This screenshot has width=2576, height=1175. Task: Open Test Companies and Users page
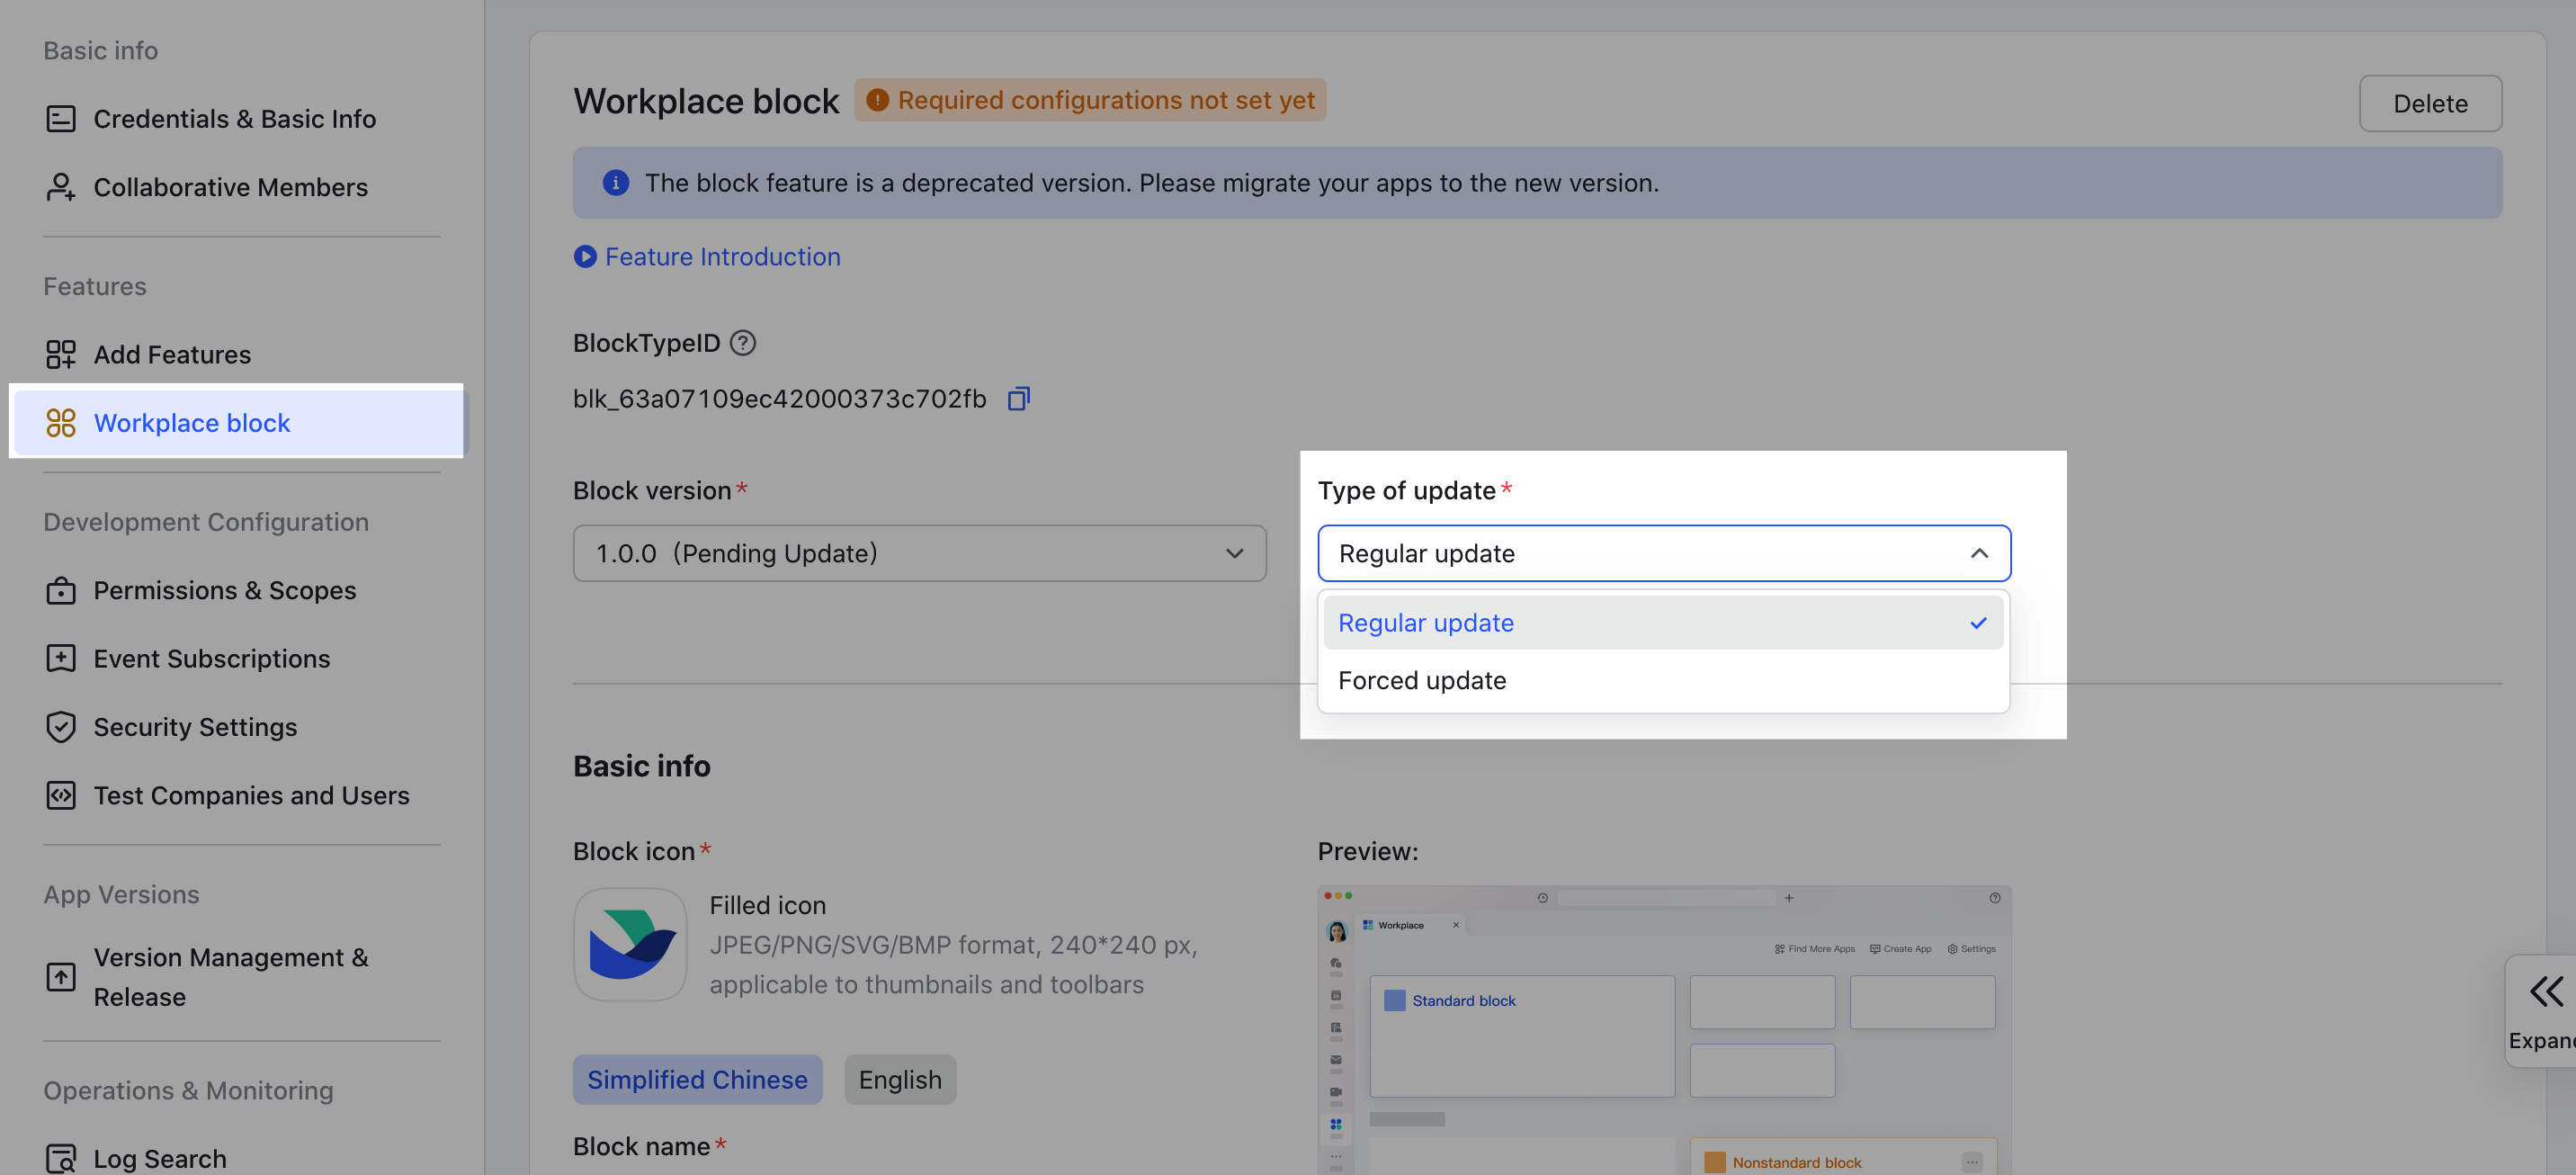coord(251,796)
